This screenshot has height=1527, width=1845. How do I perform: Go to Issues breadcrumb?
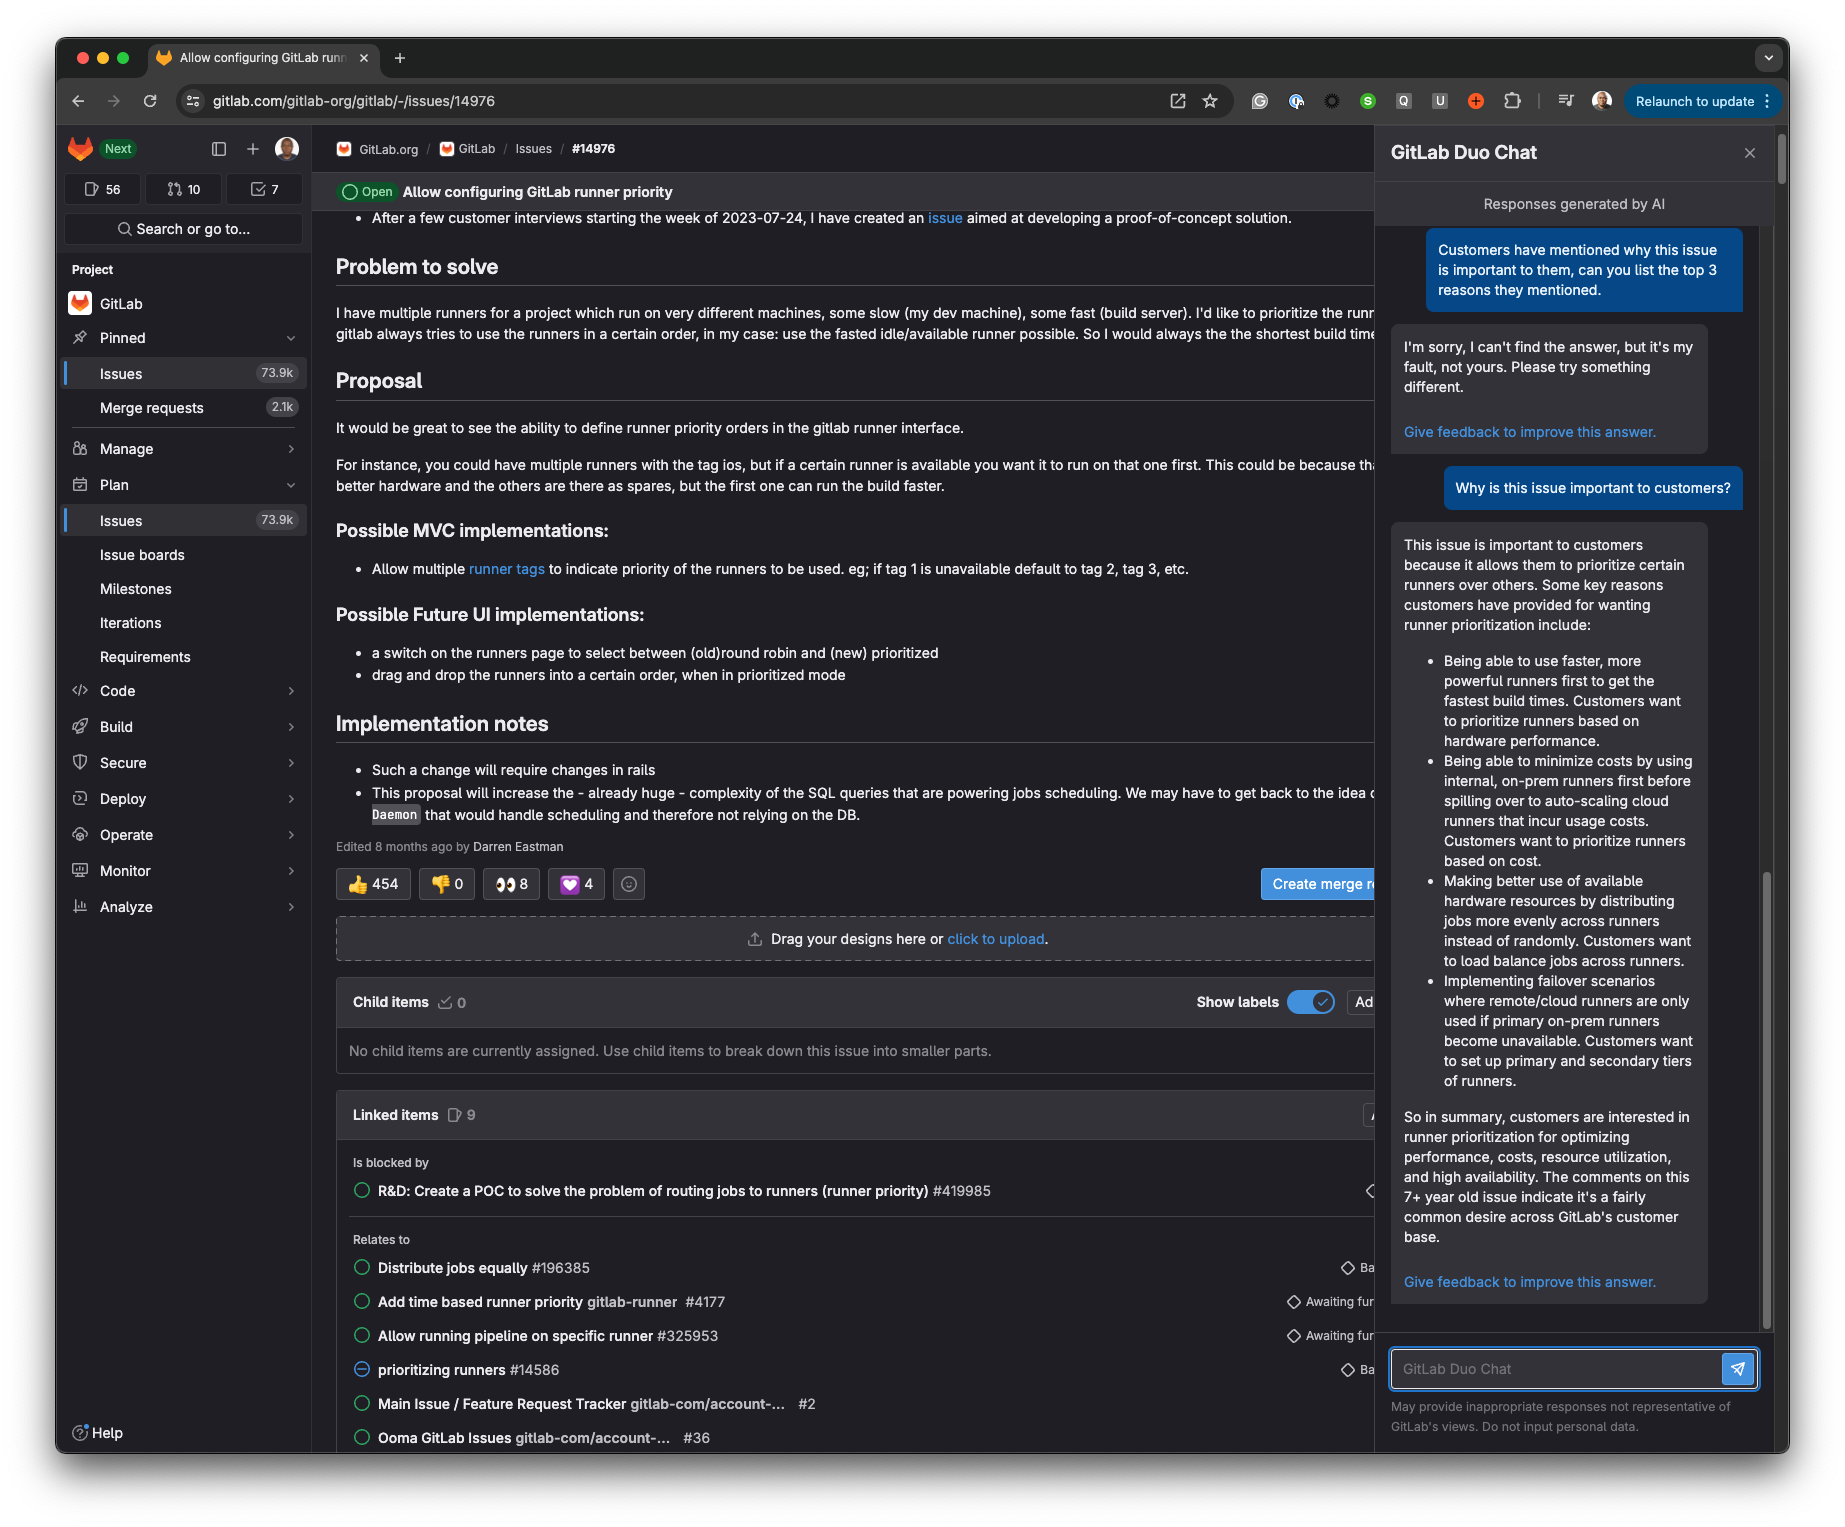tap(533, 149)
